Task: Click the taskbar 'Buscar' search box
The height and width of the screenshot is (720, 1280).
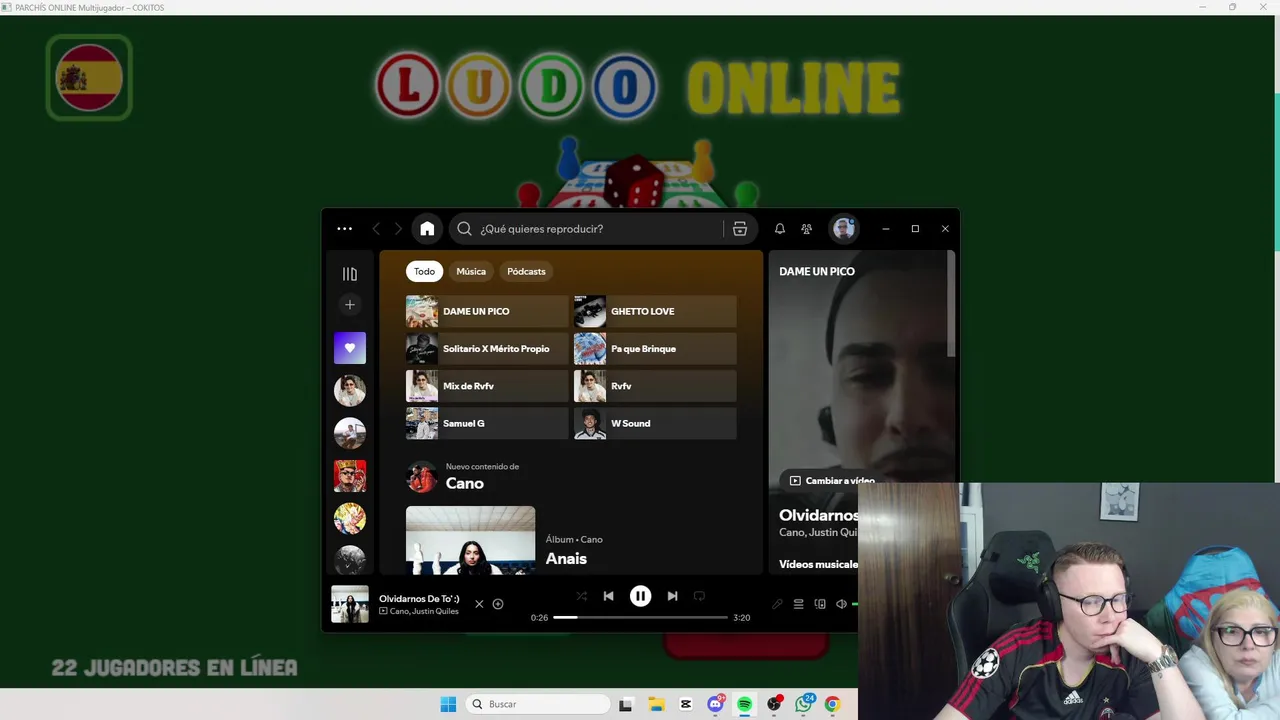Action: coord(539,704)
